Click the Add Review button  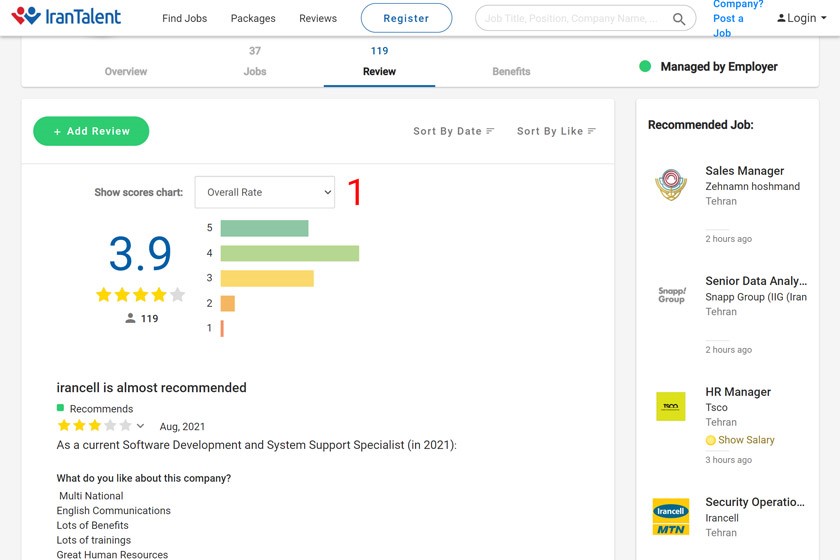[91, 131]
